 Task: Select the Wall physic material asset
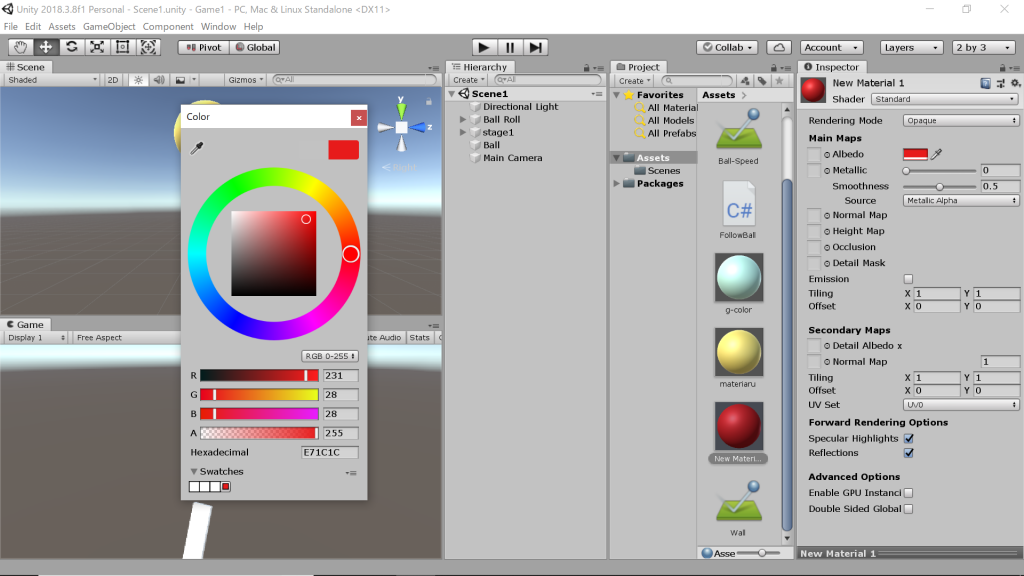[x=738, y=509]
